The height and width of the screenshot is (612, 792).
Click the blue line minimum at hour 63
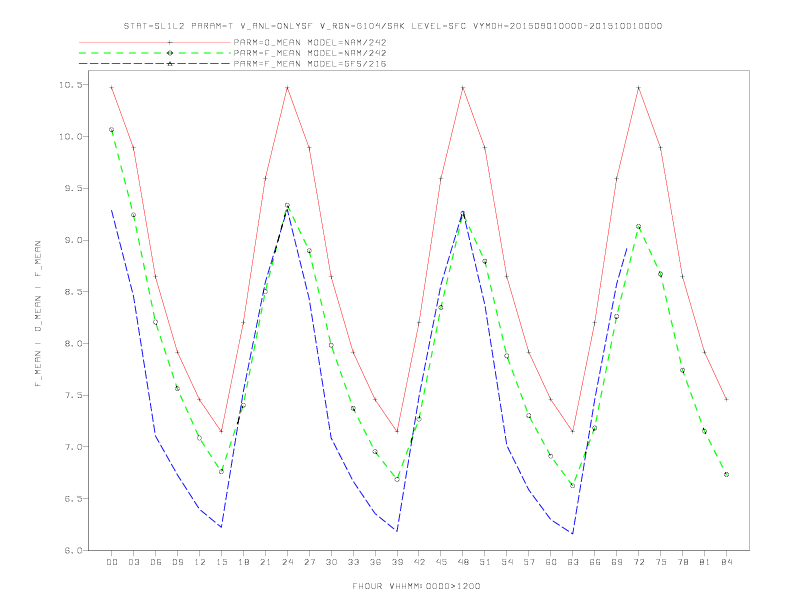pos(573,533)
